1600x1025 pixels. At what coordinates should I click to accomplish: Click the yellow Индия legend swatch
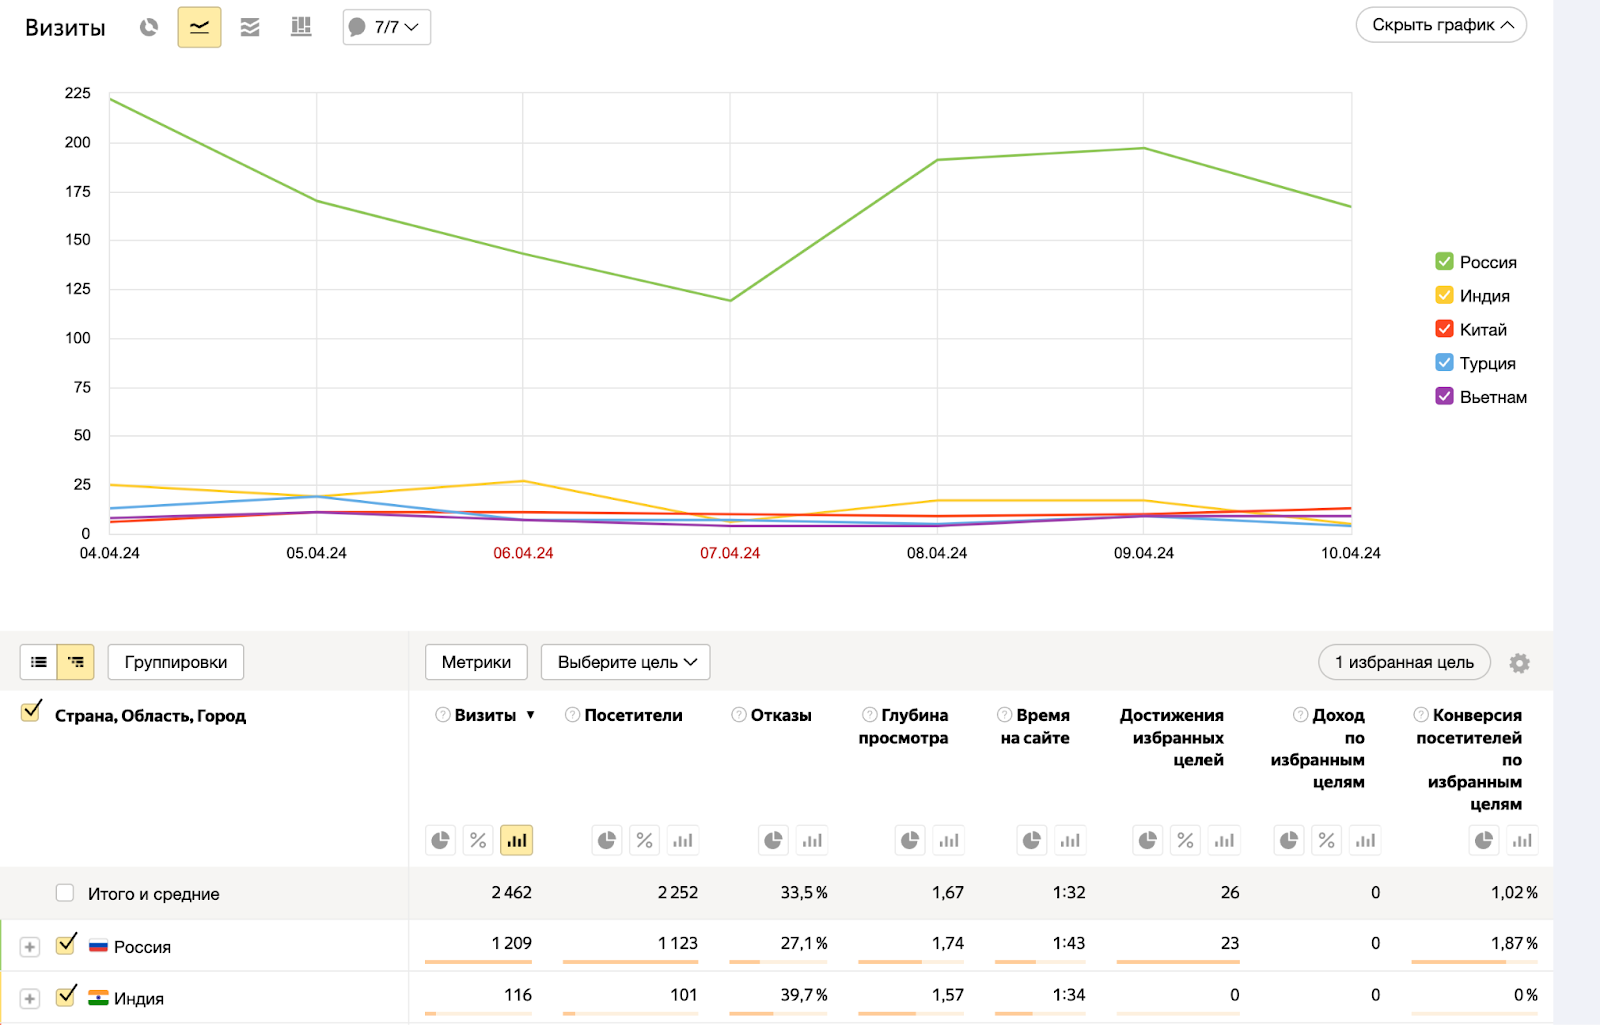[1444, 295]
